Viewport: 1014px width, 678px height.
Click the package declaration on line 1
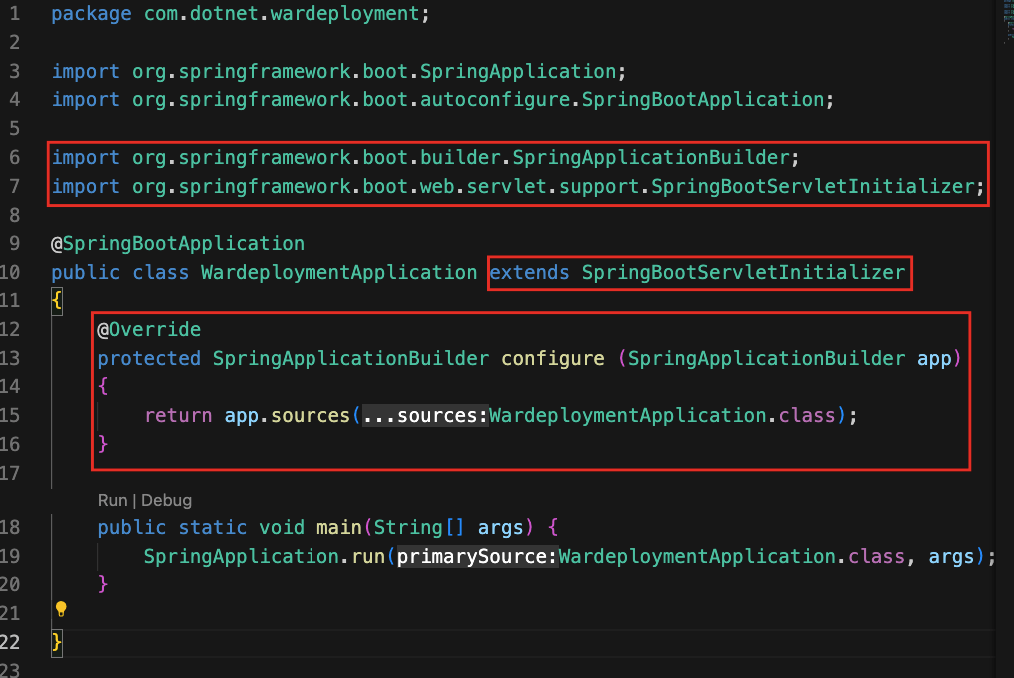point(240,14)
